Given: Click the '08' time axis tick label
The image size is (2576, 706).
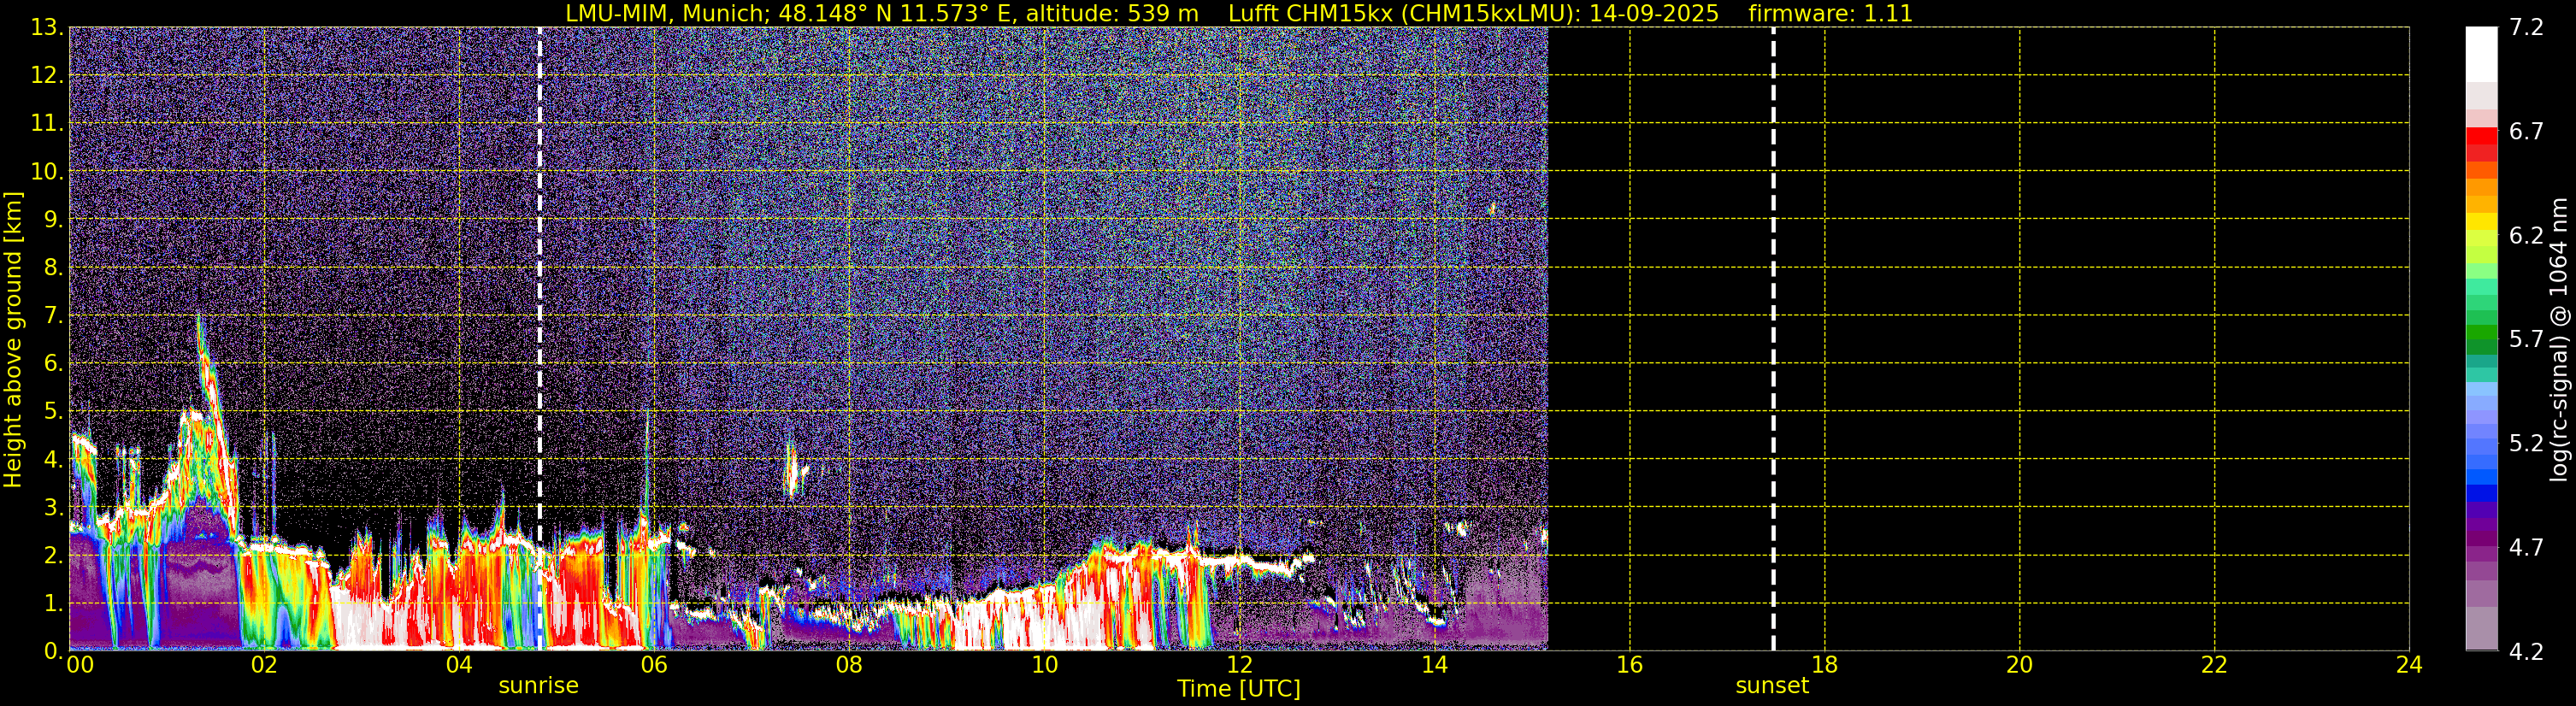Looking at the screenshot, I should point(849,665).
